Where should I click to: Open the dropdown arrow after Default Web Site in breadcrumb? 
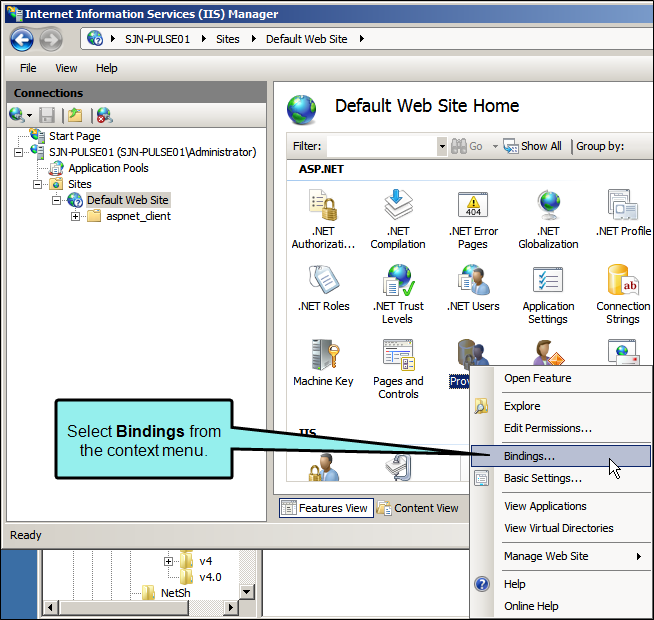[x=362, y=39]
